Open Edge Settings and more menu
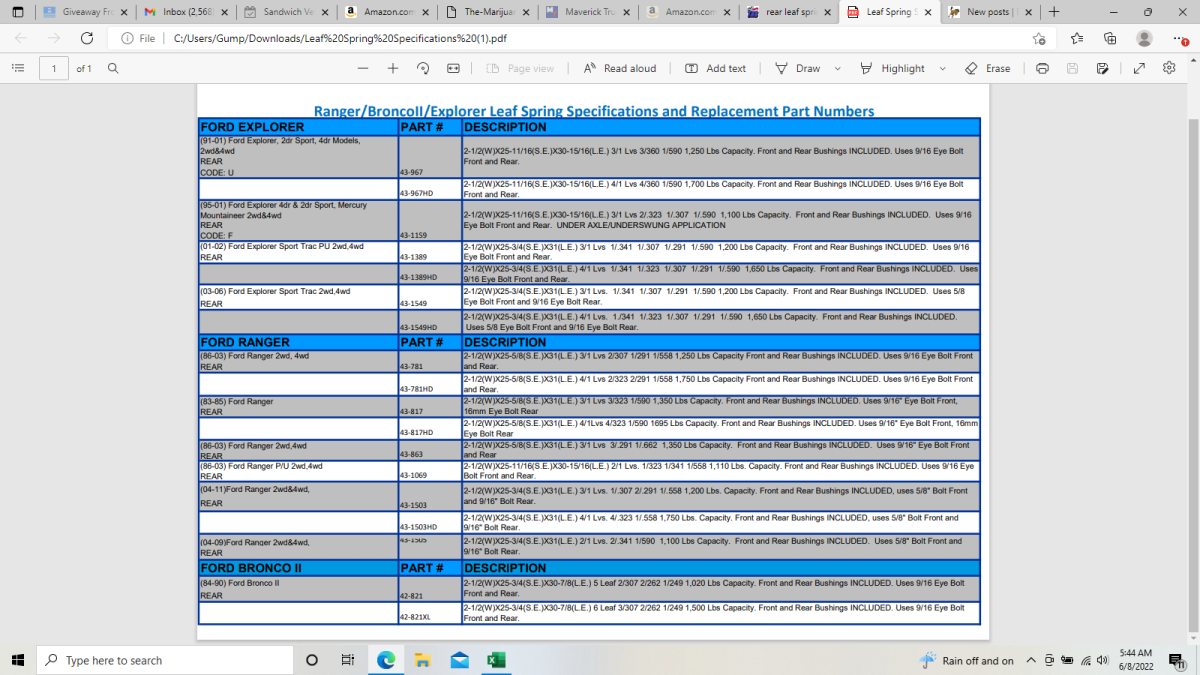 click(x=1179, y=38)
